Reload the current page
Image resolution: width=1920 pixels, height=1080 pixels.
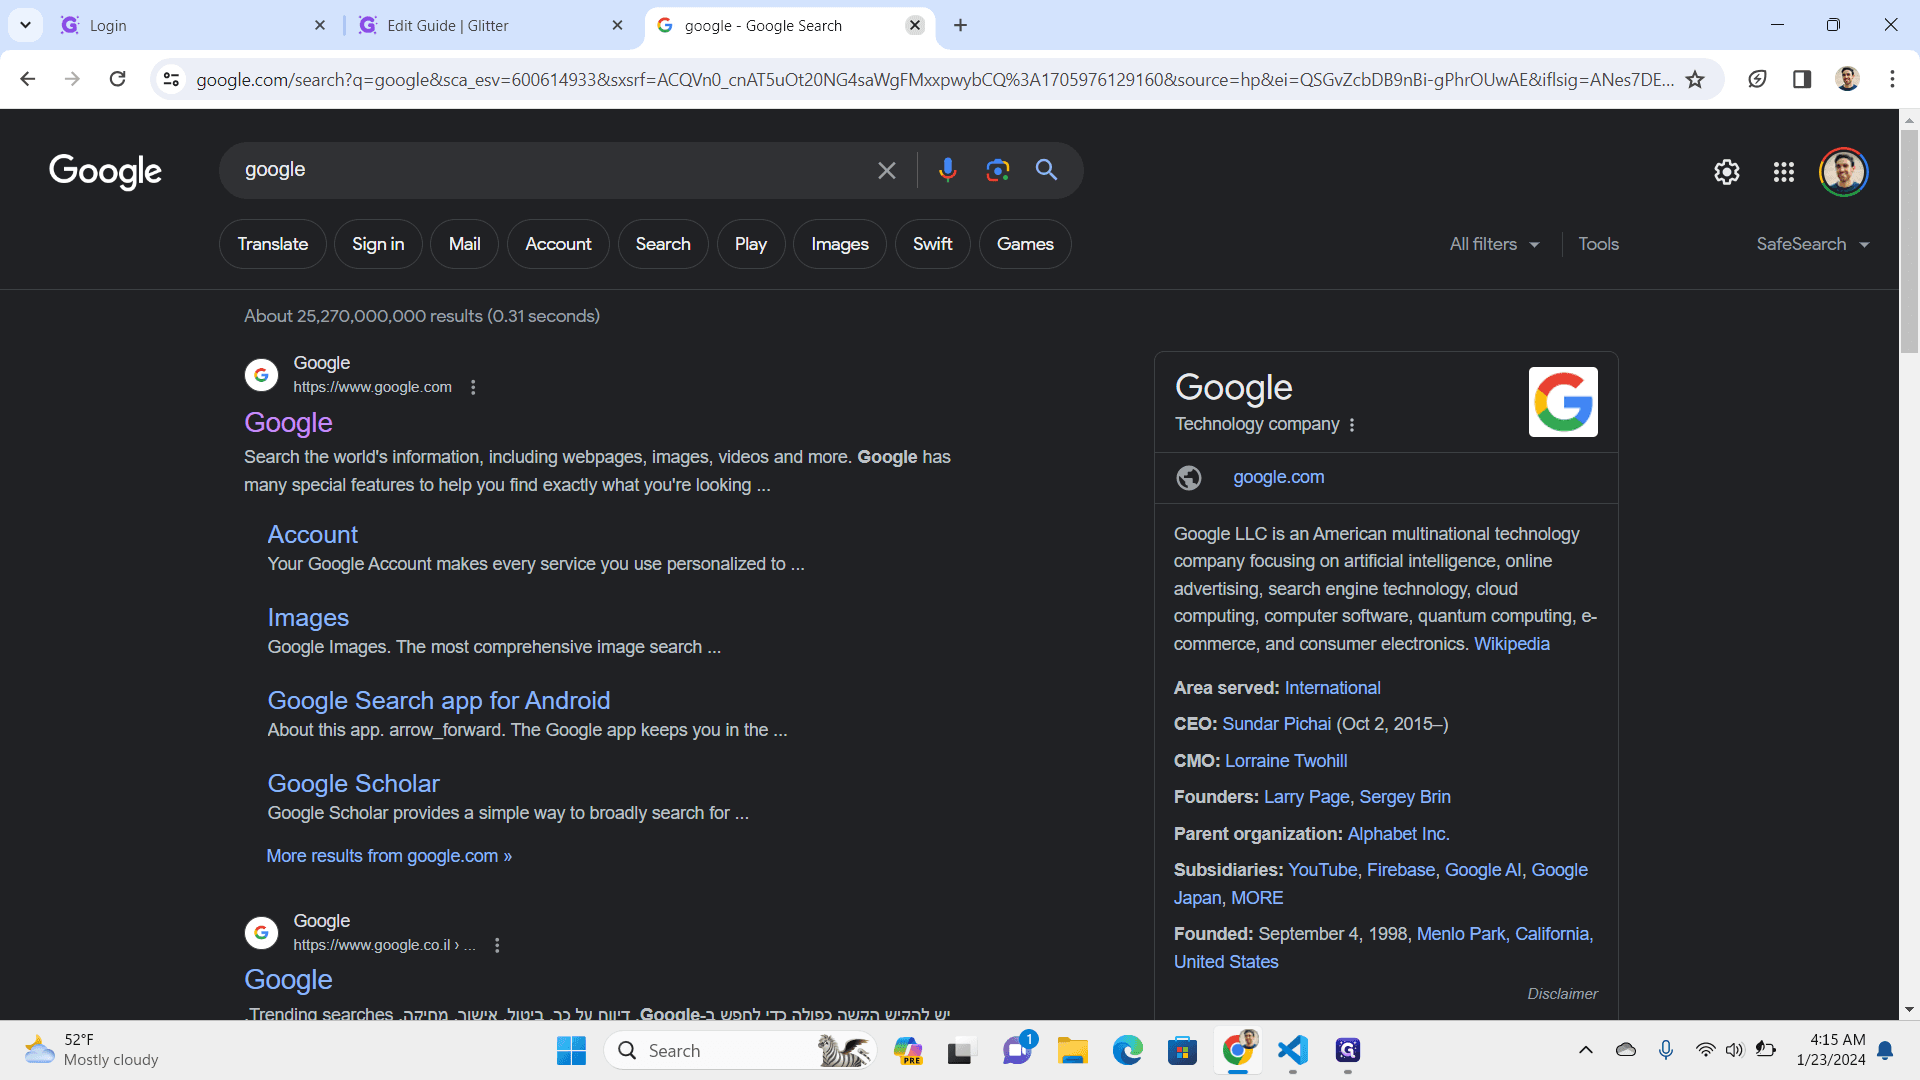click(x=117, y=79)
